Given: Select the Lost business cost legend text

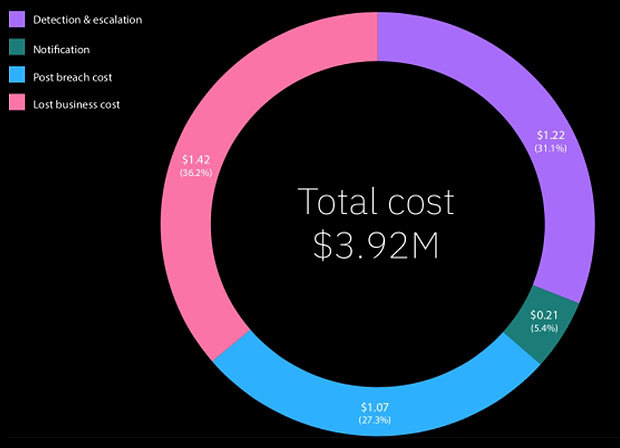Looking at the screenshot, I should [x=77, y=104].
